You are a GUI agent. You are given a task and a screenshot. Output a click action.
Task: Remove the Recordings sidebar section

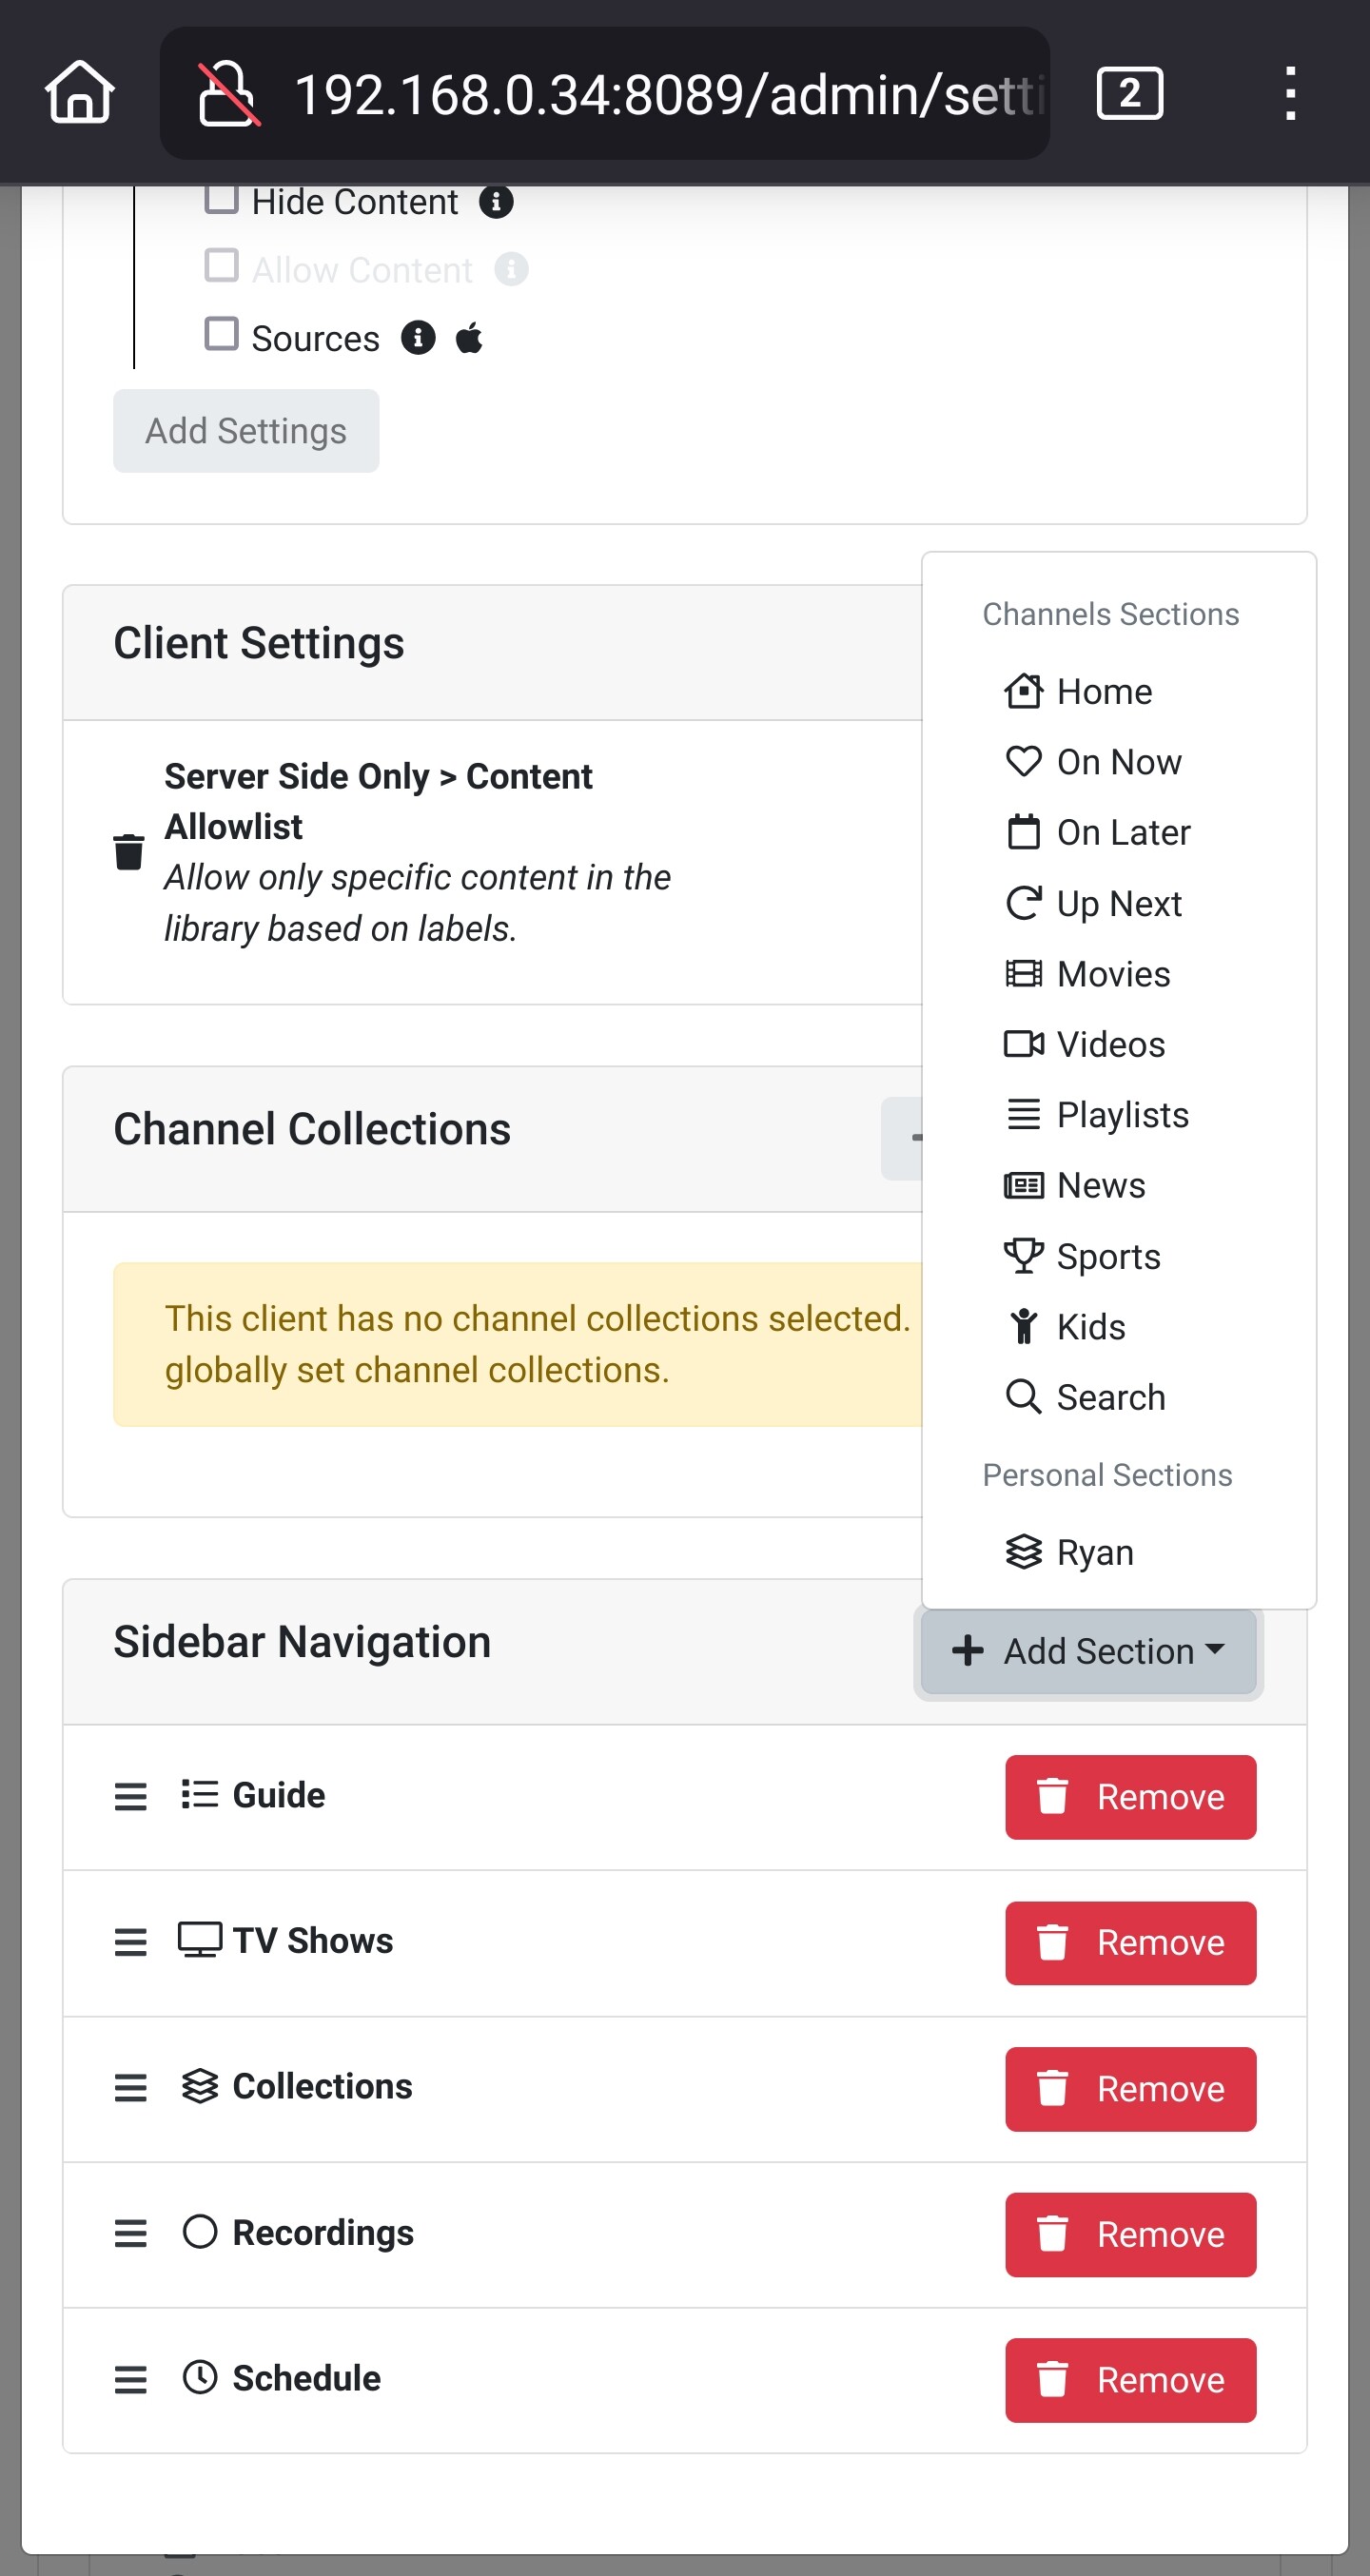[x=1130, y=2234]
